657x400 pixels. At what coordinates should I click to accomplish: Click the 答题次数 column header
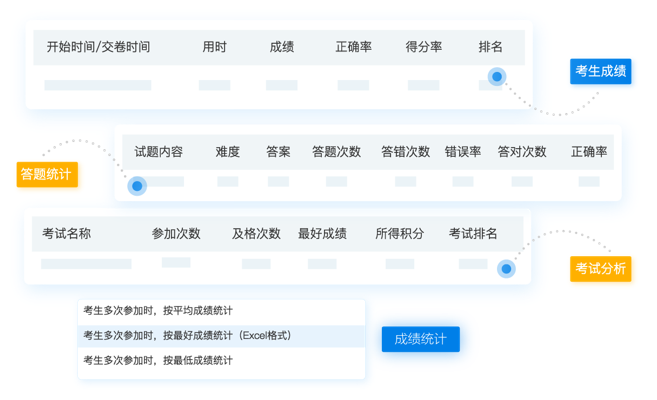point(336,152)
